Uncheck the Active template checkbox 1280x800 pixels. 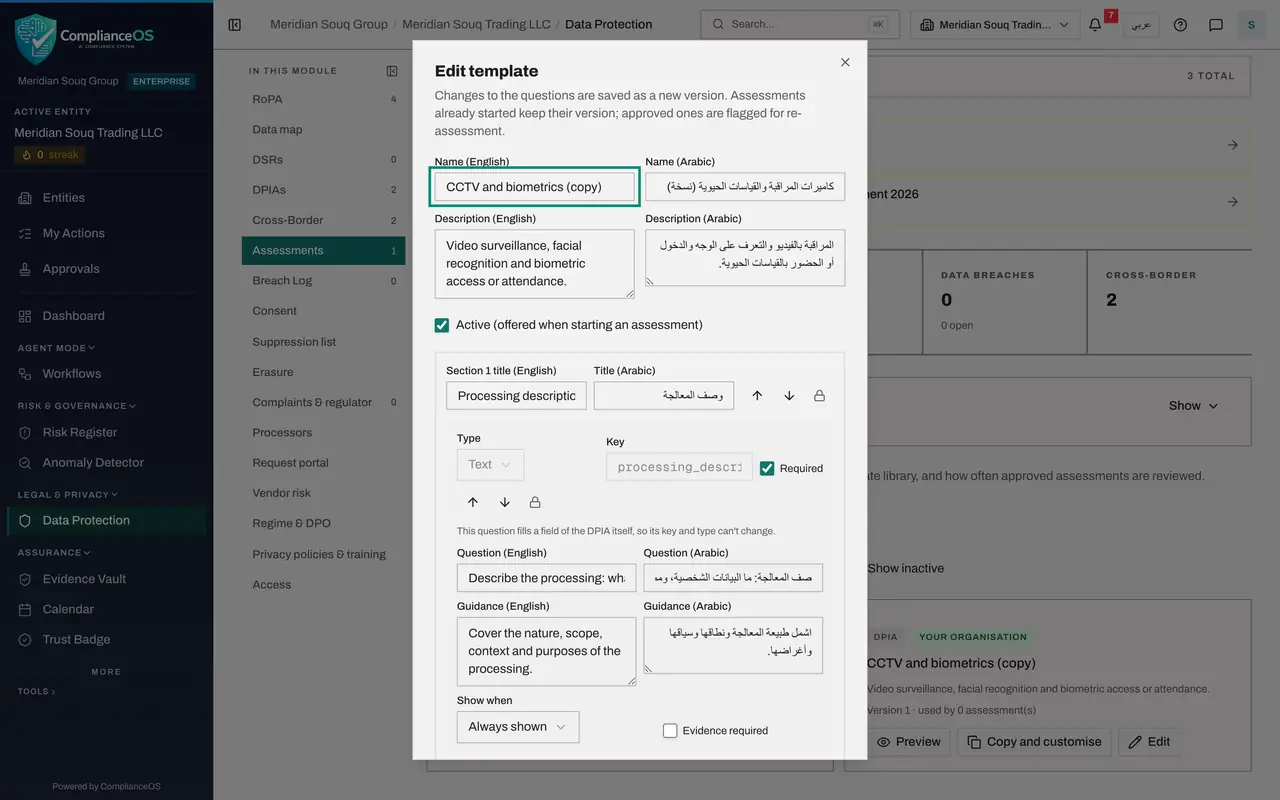pos(442,325)
